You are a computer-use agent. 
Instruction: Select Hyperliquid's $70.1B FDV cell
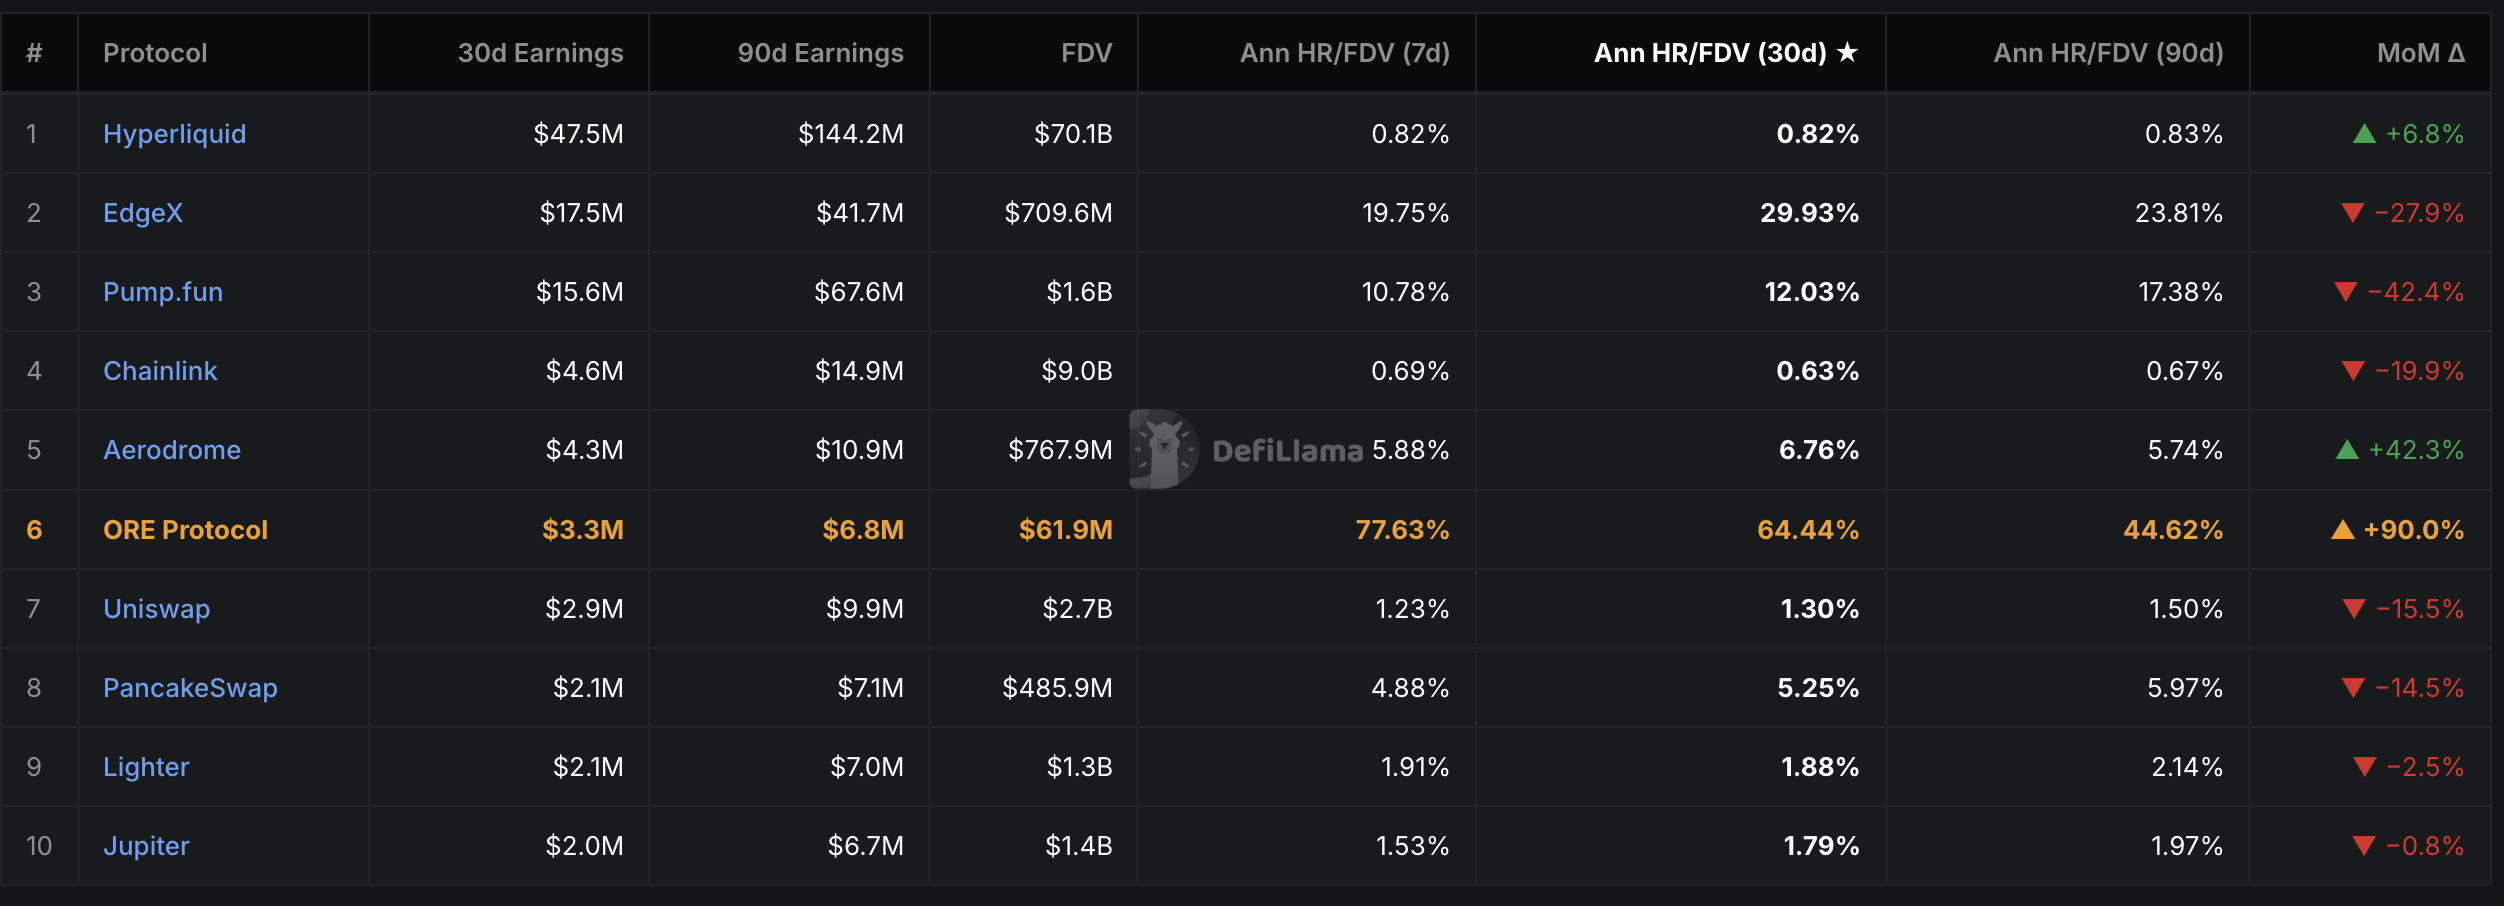click(1034, 134)
